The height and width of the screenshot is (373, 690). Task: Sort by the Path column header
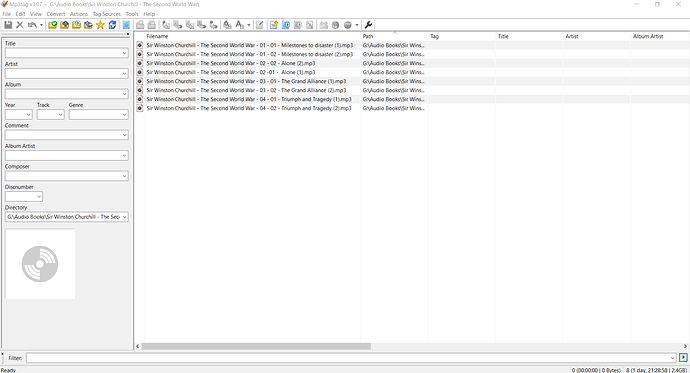(394, 37)
